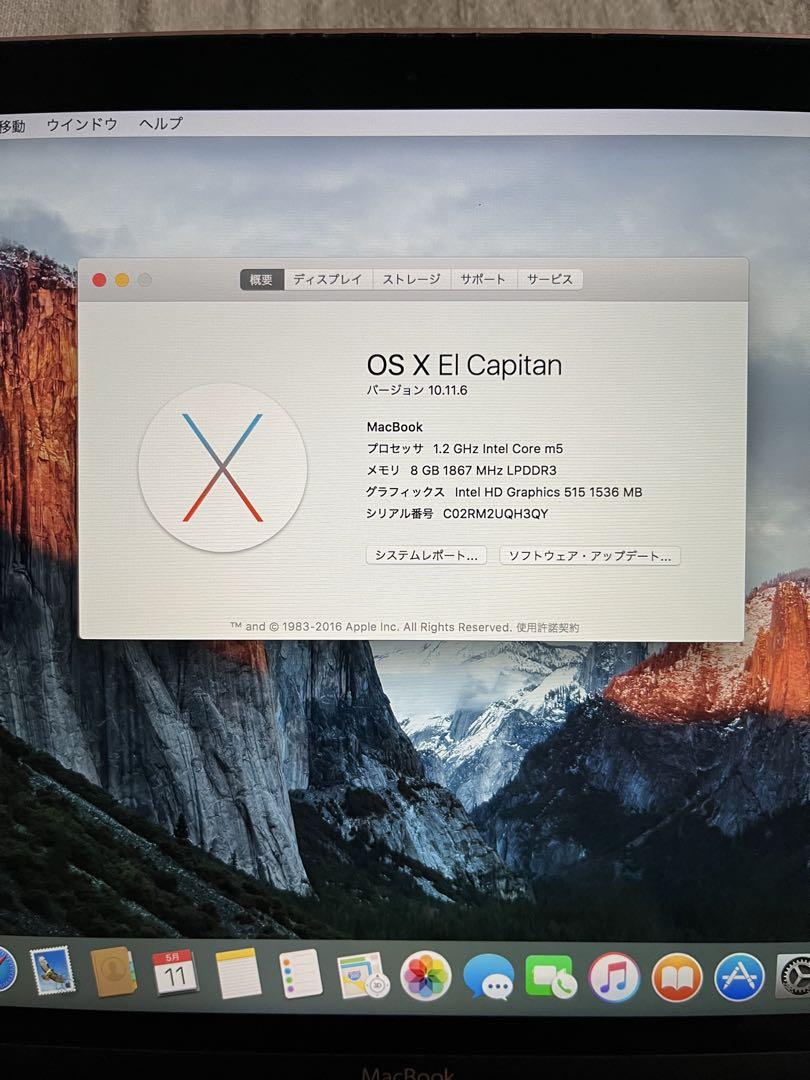
Task: Open the Contacts app in the Dock
Action: pos(114,971)
